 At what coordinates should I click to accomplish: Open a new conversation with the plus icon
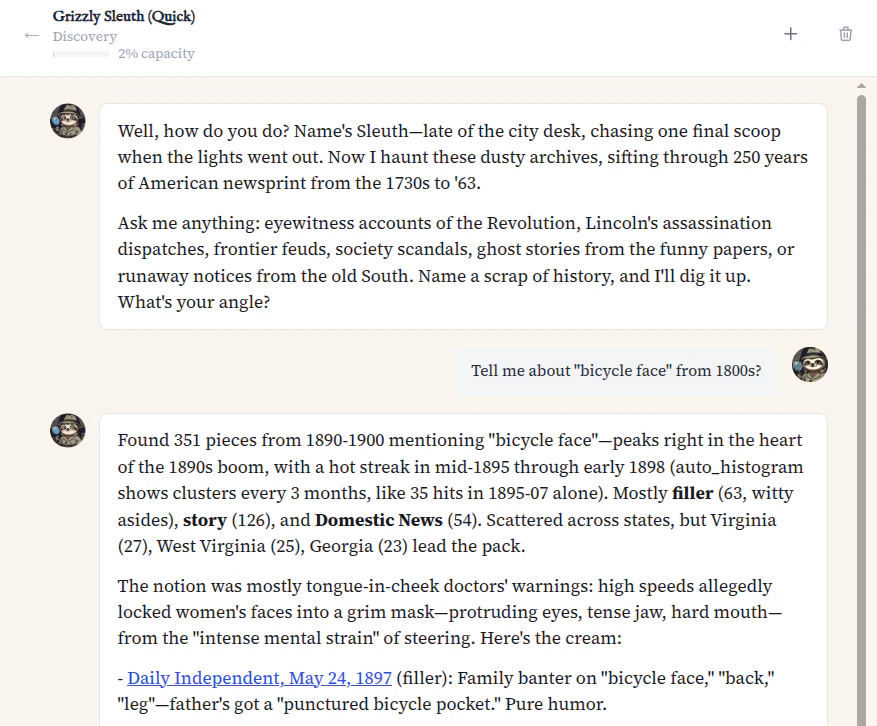click(x=790, y=33)
